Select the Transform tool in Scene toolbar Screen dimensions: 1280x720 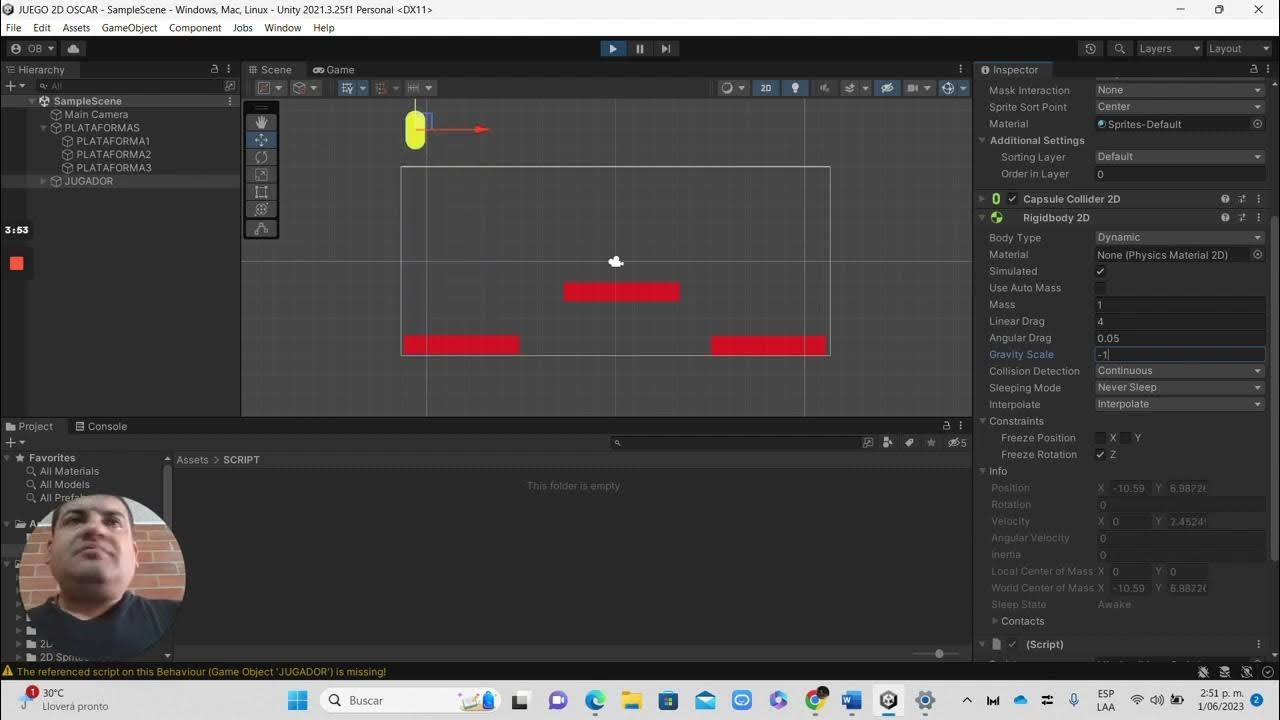click(261, 208)
